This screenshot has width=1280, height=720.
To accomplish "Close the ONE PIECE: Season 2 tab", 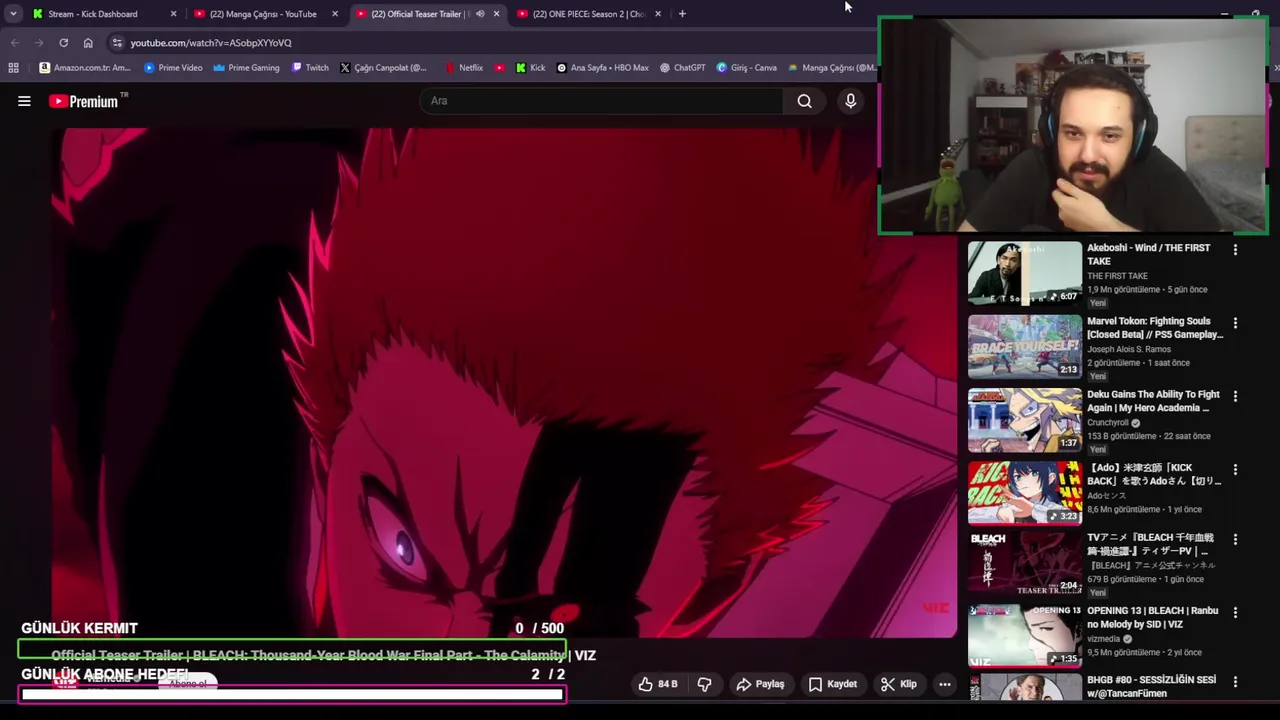I will point(658,14).
